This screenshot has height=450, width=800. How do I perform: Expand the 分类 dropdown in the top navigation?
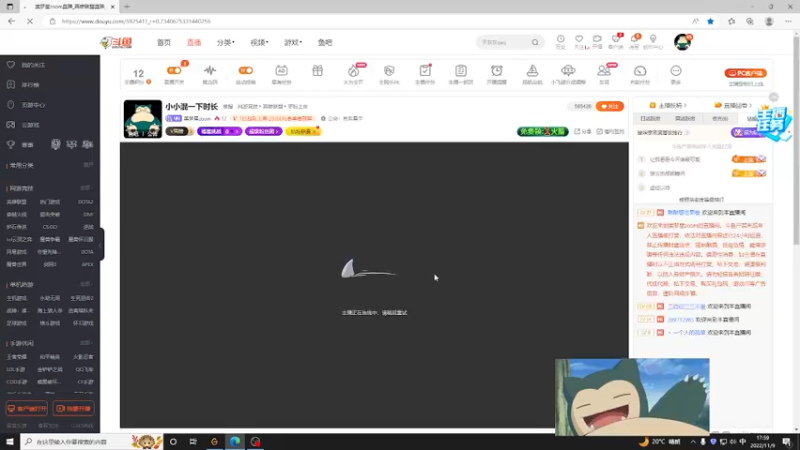coord(226,42)
